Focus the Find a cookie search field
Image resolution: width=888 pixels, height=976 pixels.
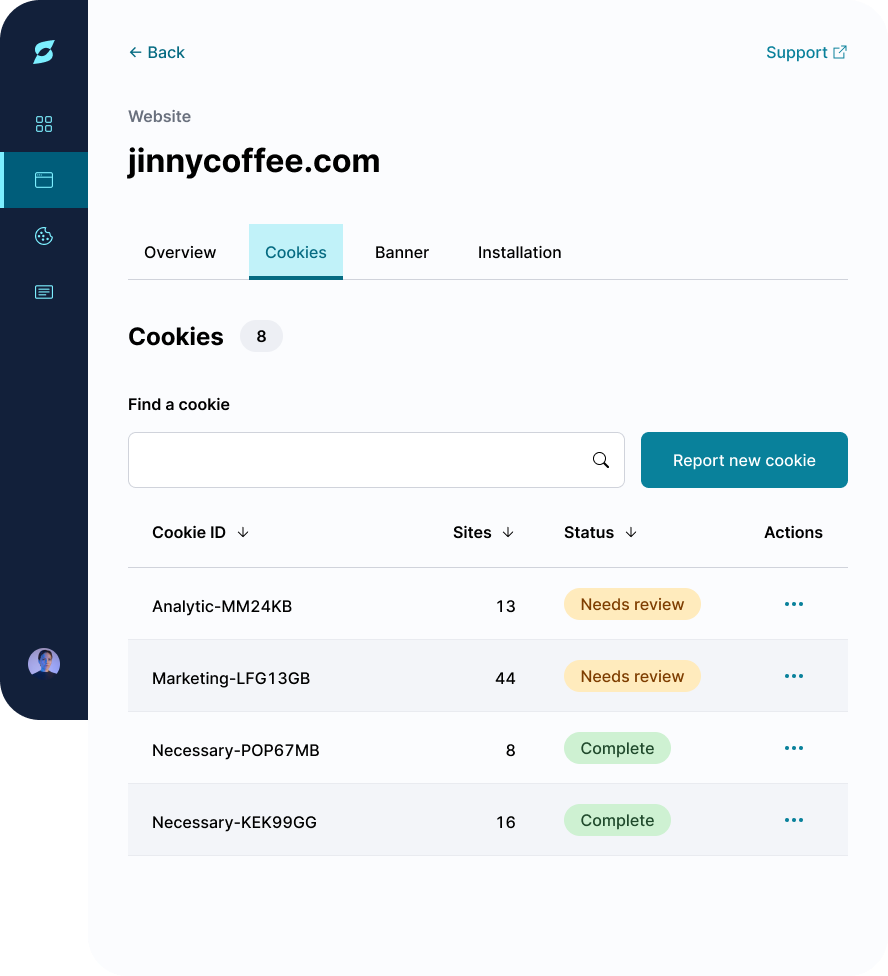(x=376, y=460)
